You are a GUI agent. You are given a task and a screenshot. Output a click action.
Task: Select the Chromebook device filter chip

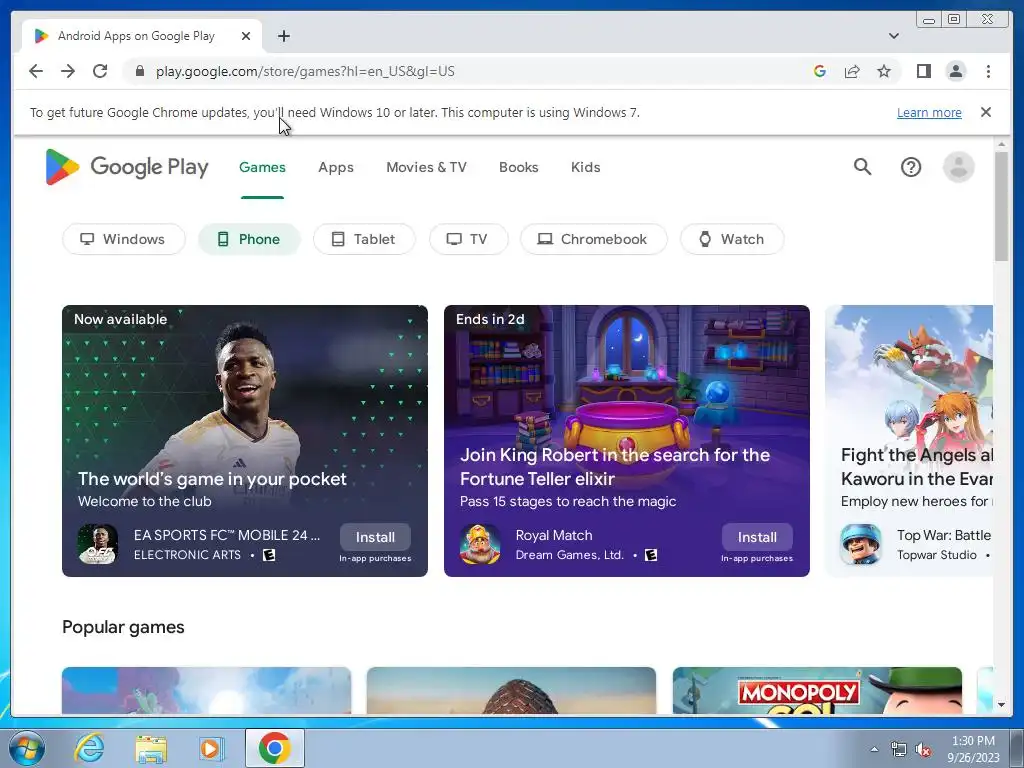pos(594,239)
